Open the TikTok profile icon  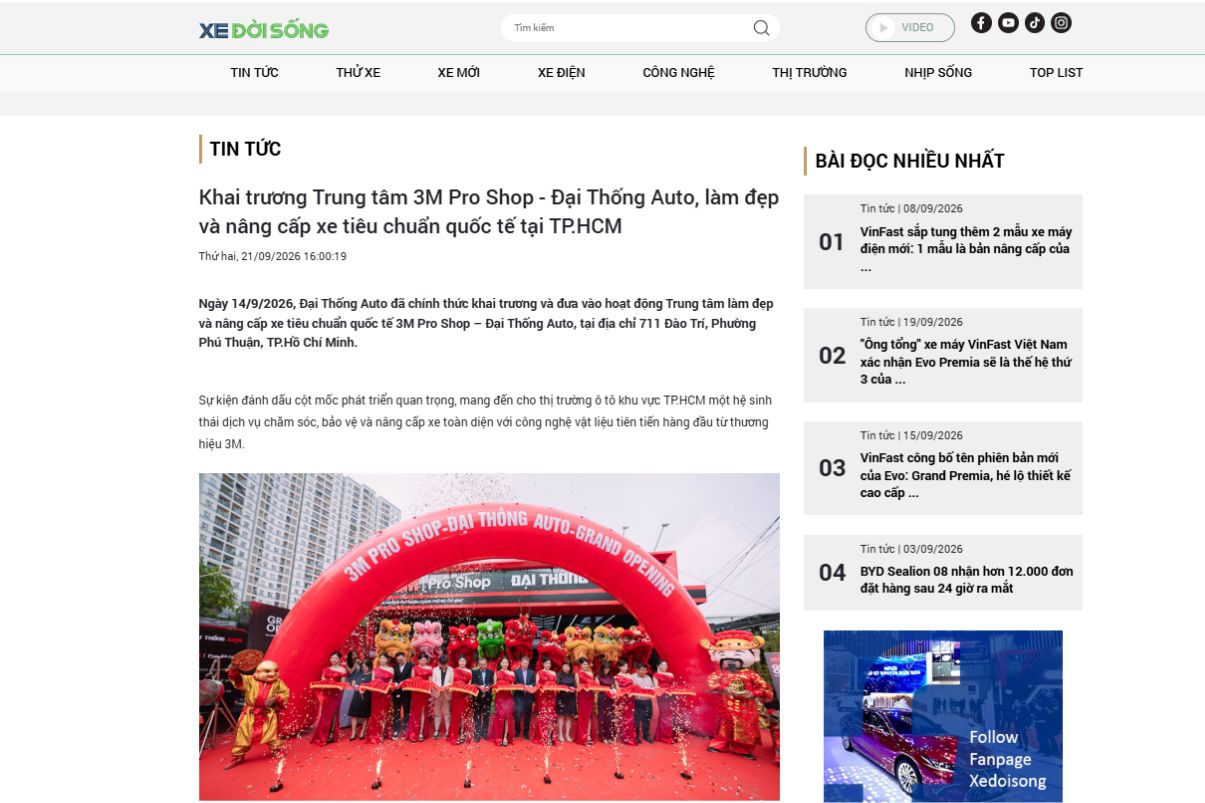1034,23
